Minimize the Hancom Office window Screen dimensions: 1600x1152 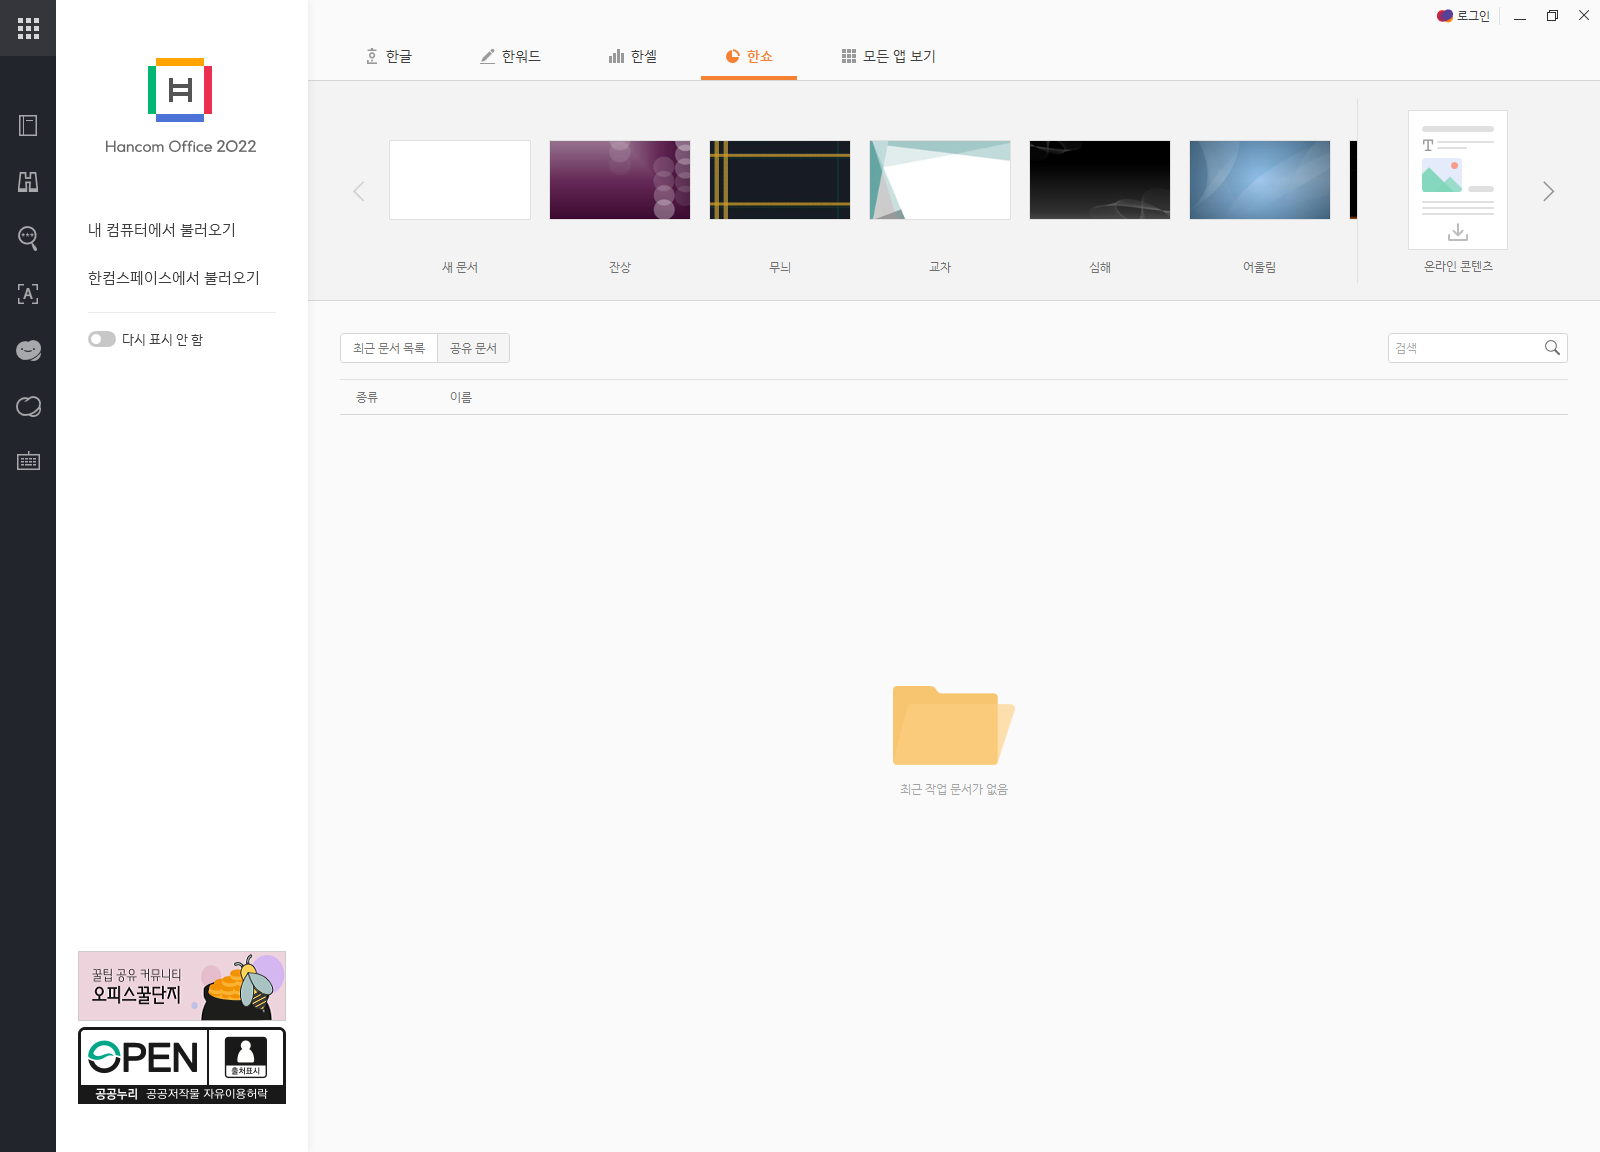(x=1520, y=16)
